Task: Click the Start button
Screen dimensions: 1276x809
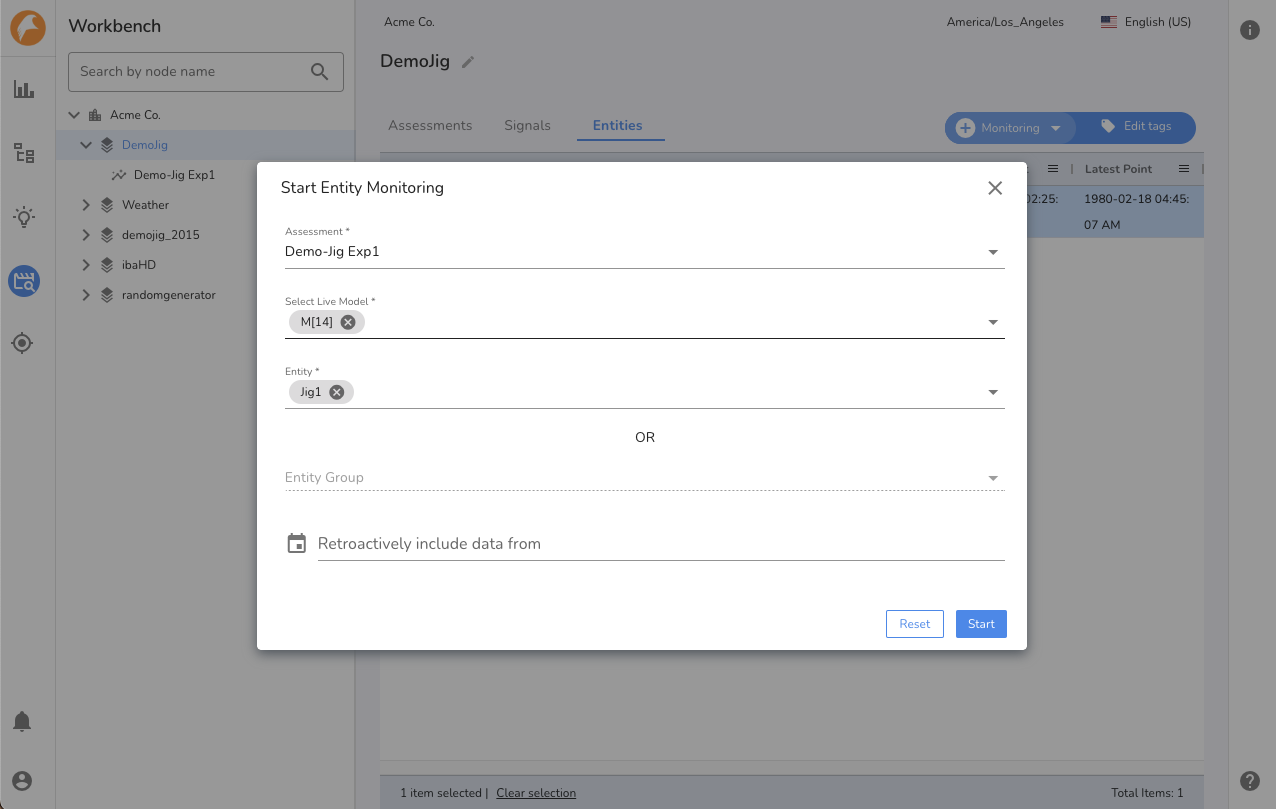Action: pyautogui.click(x=981, y=624)
